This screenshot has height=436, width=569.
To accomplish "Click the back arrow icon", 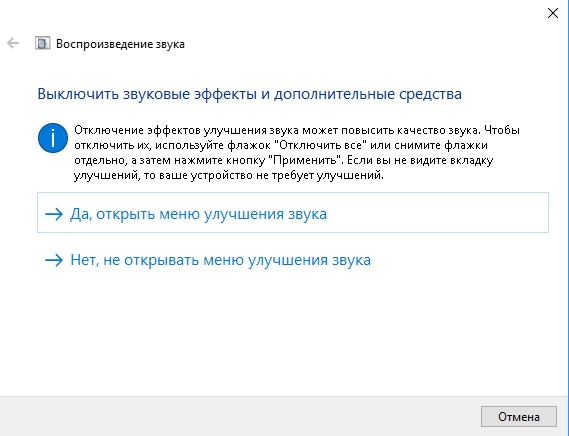I will point(13,43).
